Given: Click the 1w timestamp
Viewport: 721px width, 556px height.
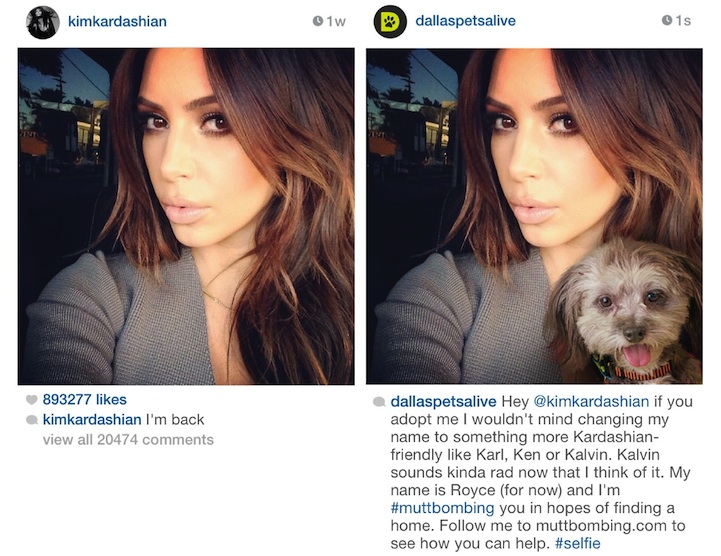Looking at the screenshot, I should click(x=336, y=22).
